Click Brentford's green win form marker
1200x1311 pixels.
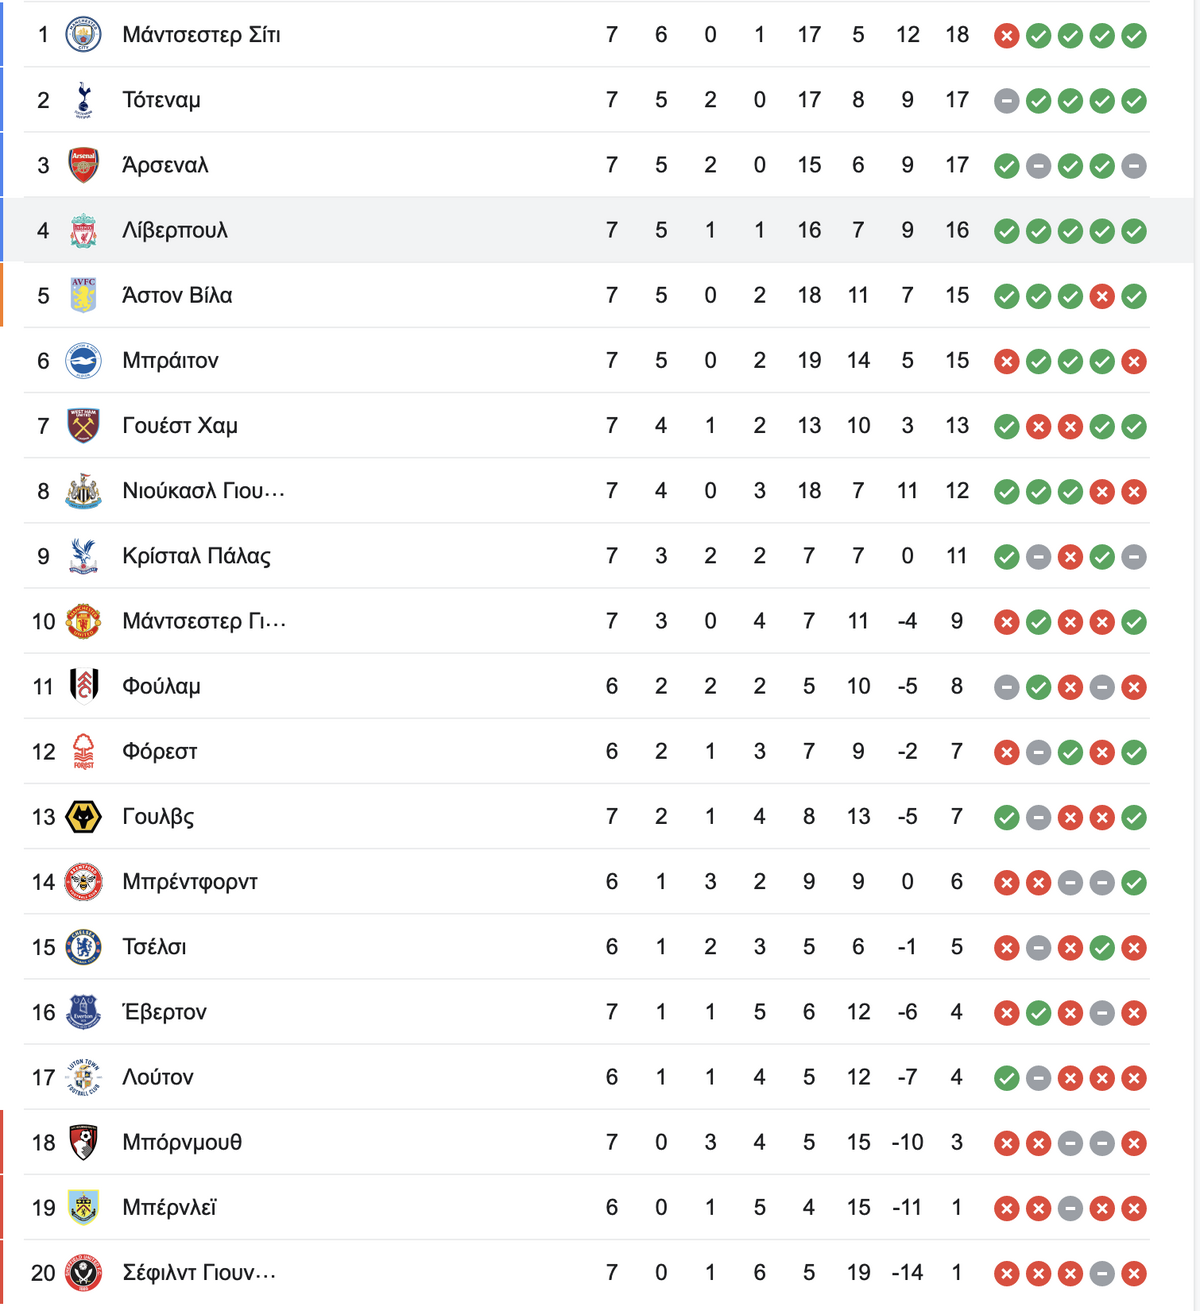[1134, 883]
